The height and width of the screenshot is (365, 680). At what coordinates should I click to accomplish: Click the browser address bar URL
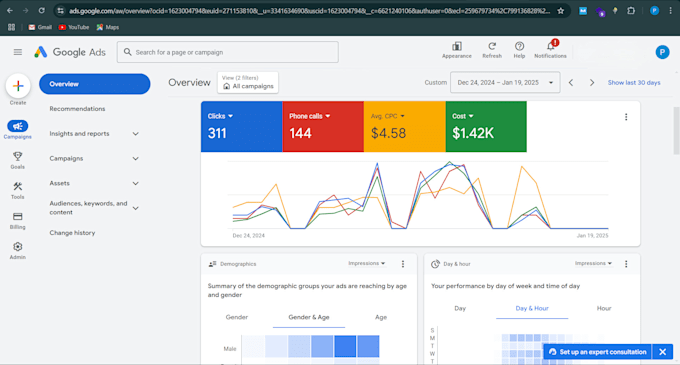click(310, 11)
